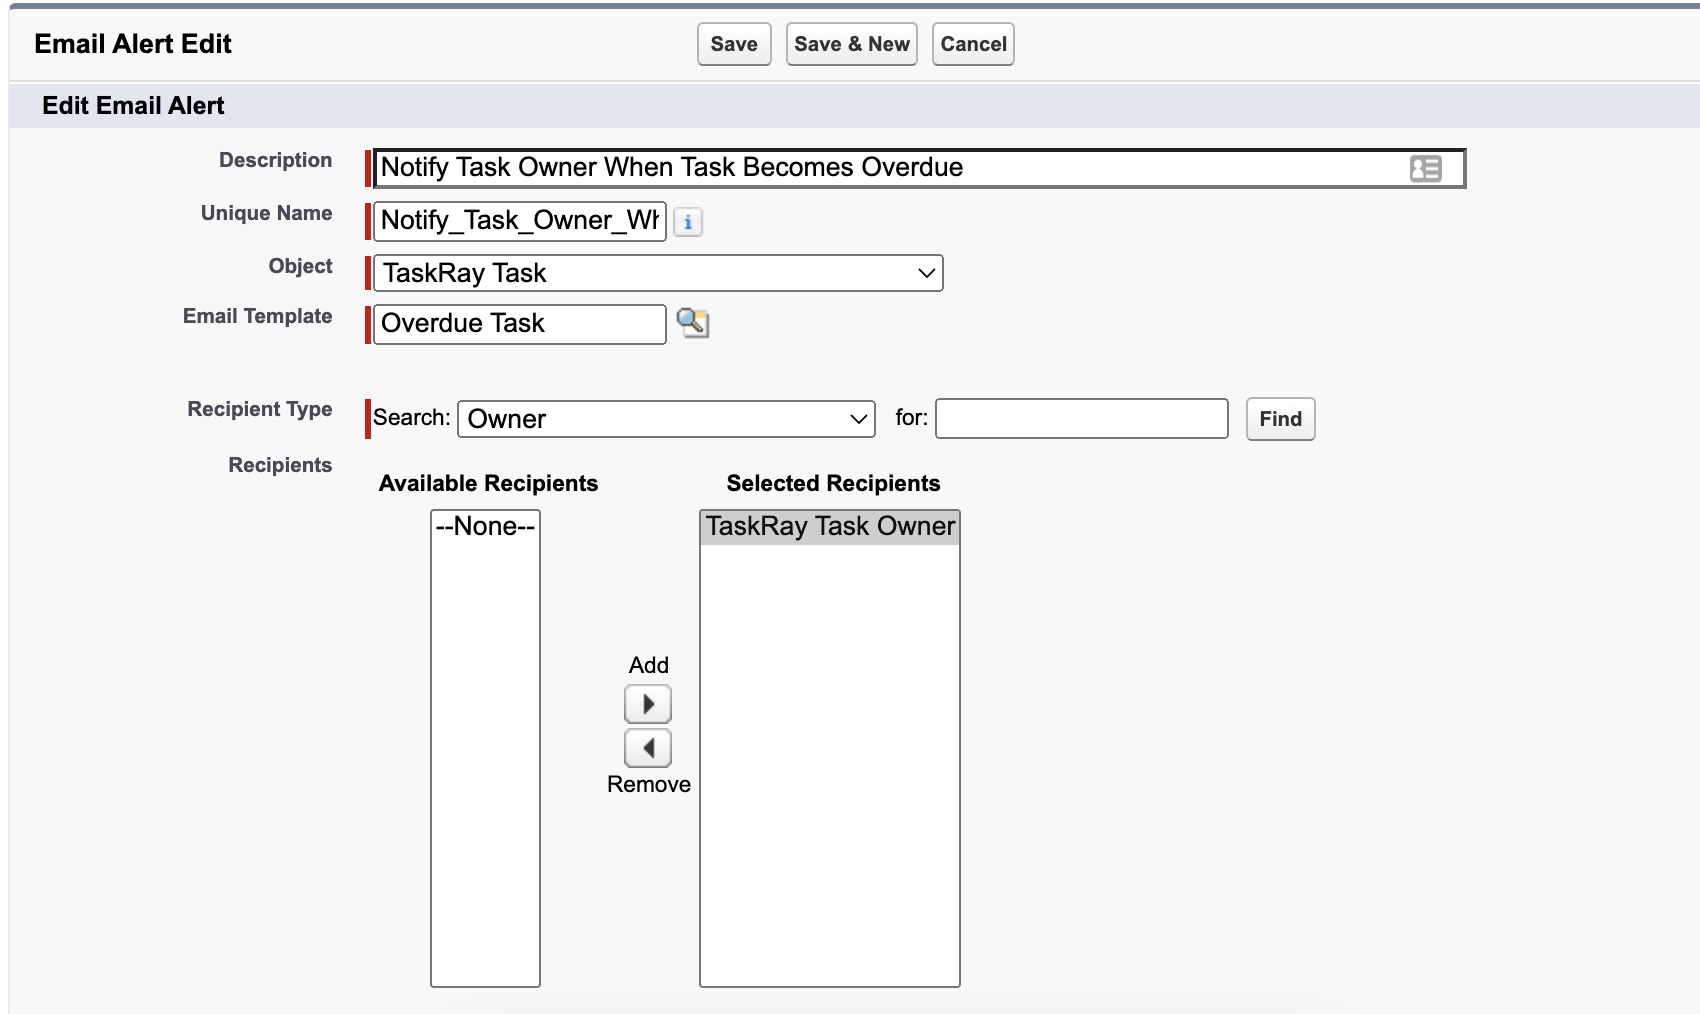Open the Object dropdown showing TaskRay Task
This screenshot has width=1700, height=1014.
658,273
